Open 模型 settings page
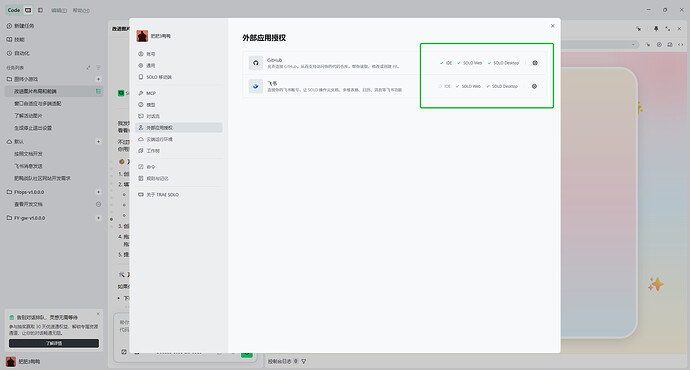 (x=179, y=105)
